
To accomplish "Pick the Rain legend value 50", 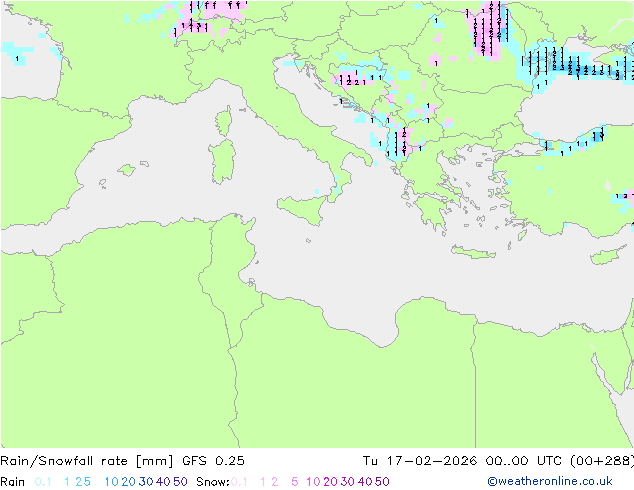I will click(180, 482).
